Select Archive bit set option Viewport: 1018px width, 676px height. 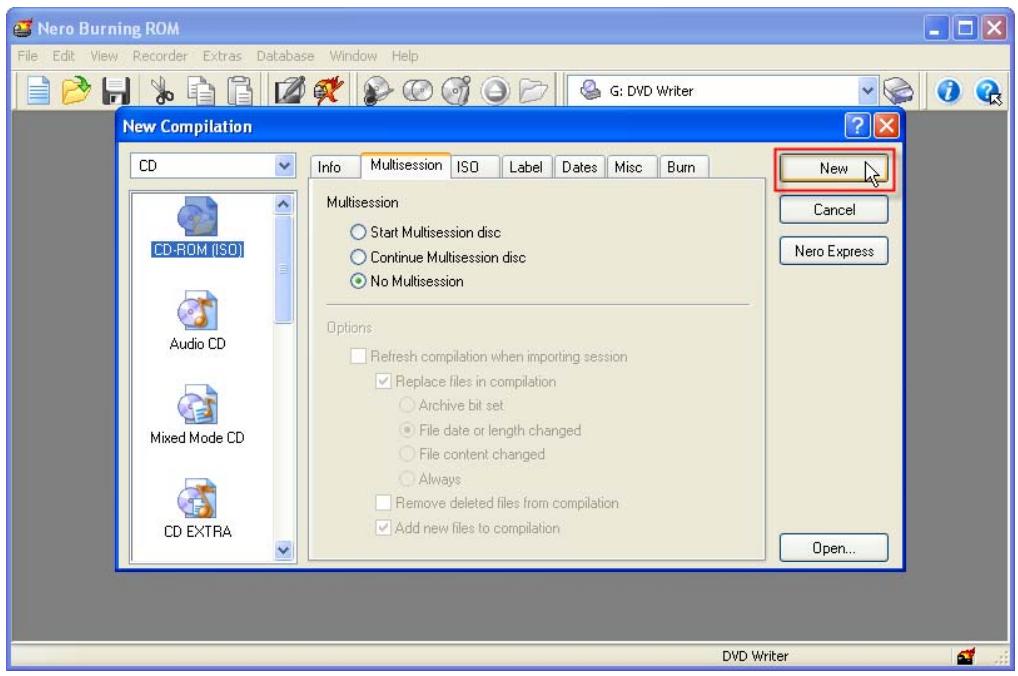coord(452,405)
